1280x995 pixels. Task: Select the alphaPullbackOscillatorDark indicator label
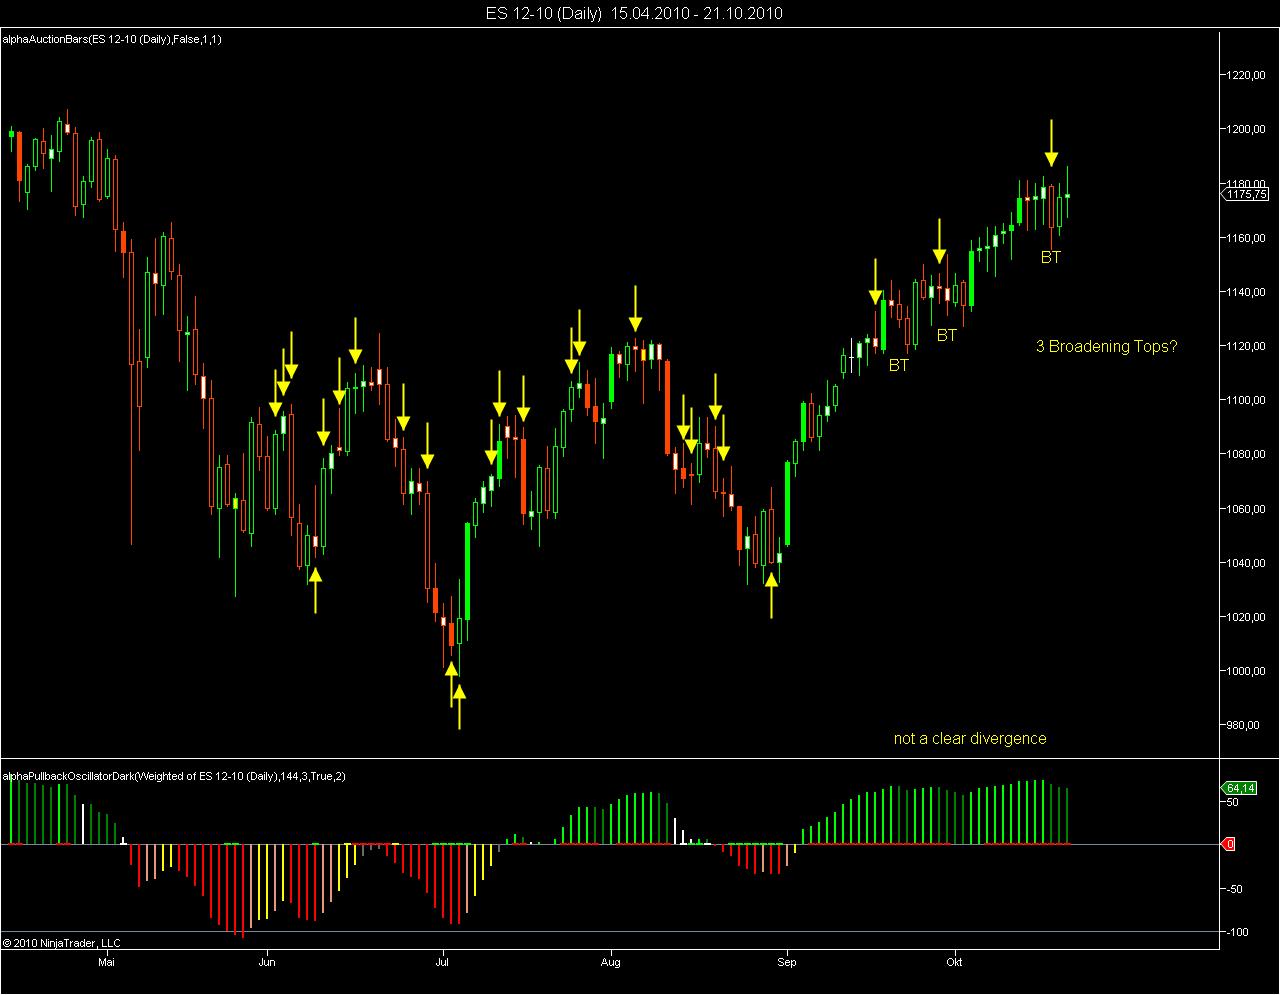point(175,776)
